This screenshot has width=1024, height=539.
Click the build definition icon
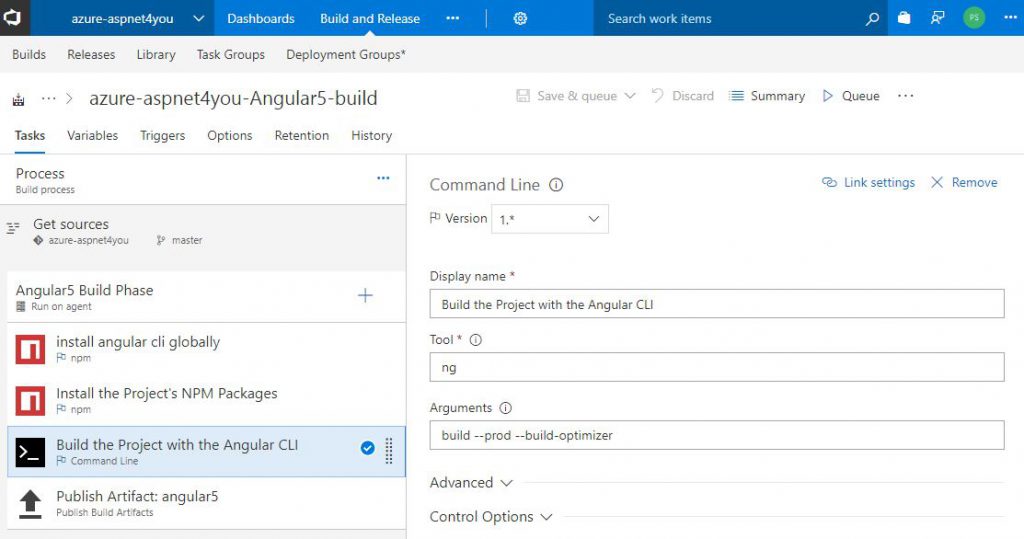tap(18, 99)
